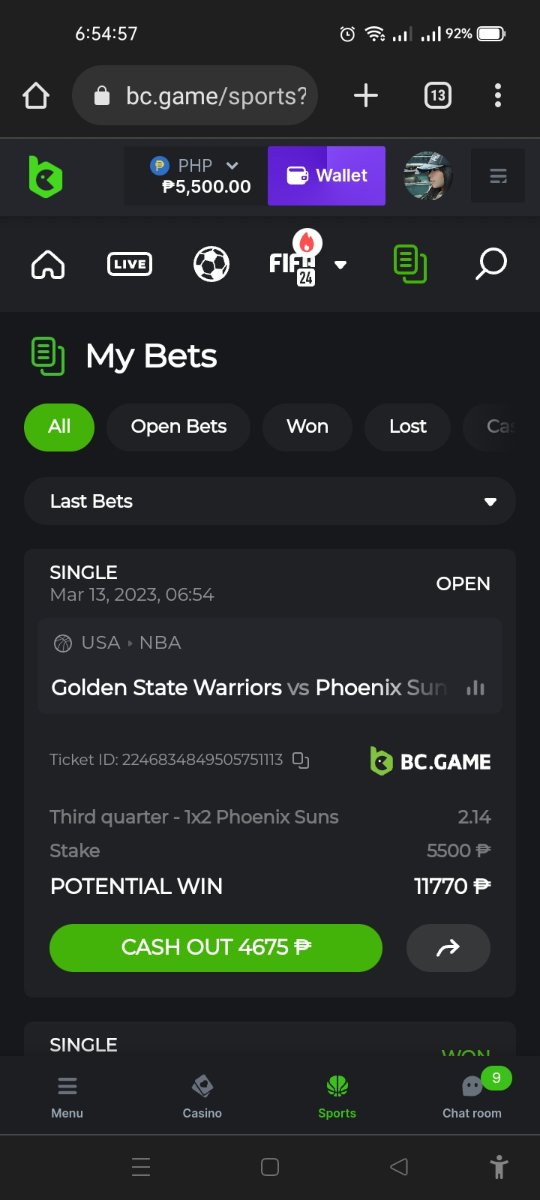Select the soccer ball icon

(x=211, y=265)
